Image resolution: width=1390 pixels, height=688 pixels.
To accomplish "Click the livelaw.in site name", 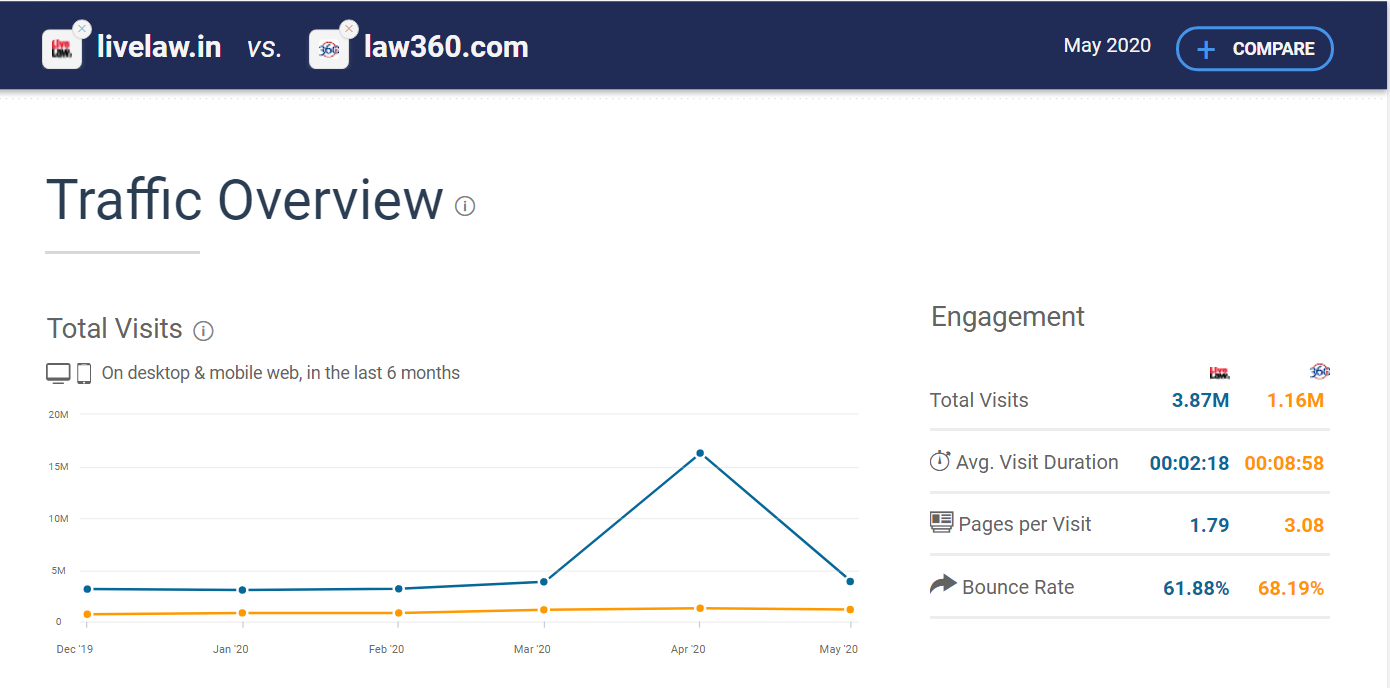I will click(159, 48).
